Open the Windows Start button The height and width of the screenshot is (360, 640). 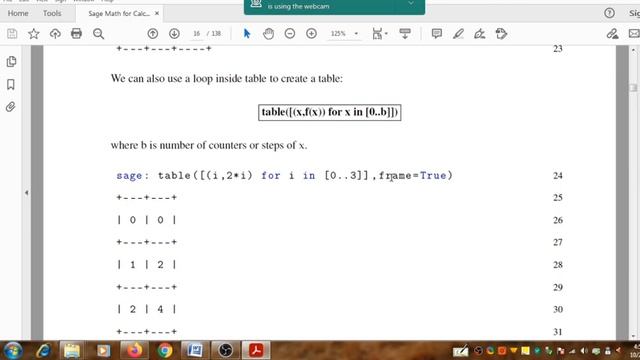pyautogui.click(x=13, y=351)
